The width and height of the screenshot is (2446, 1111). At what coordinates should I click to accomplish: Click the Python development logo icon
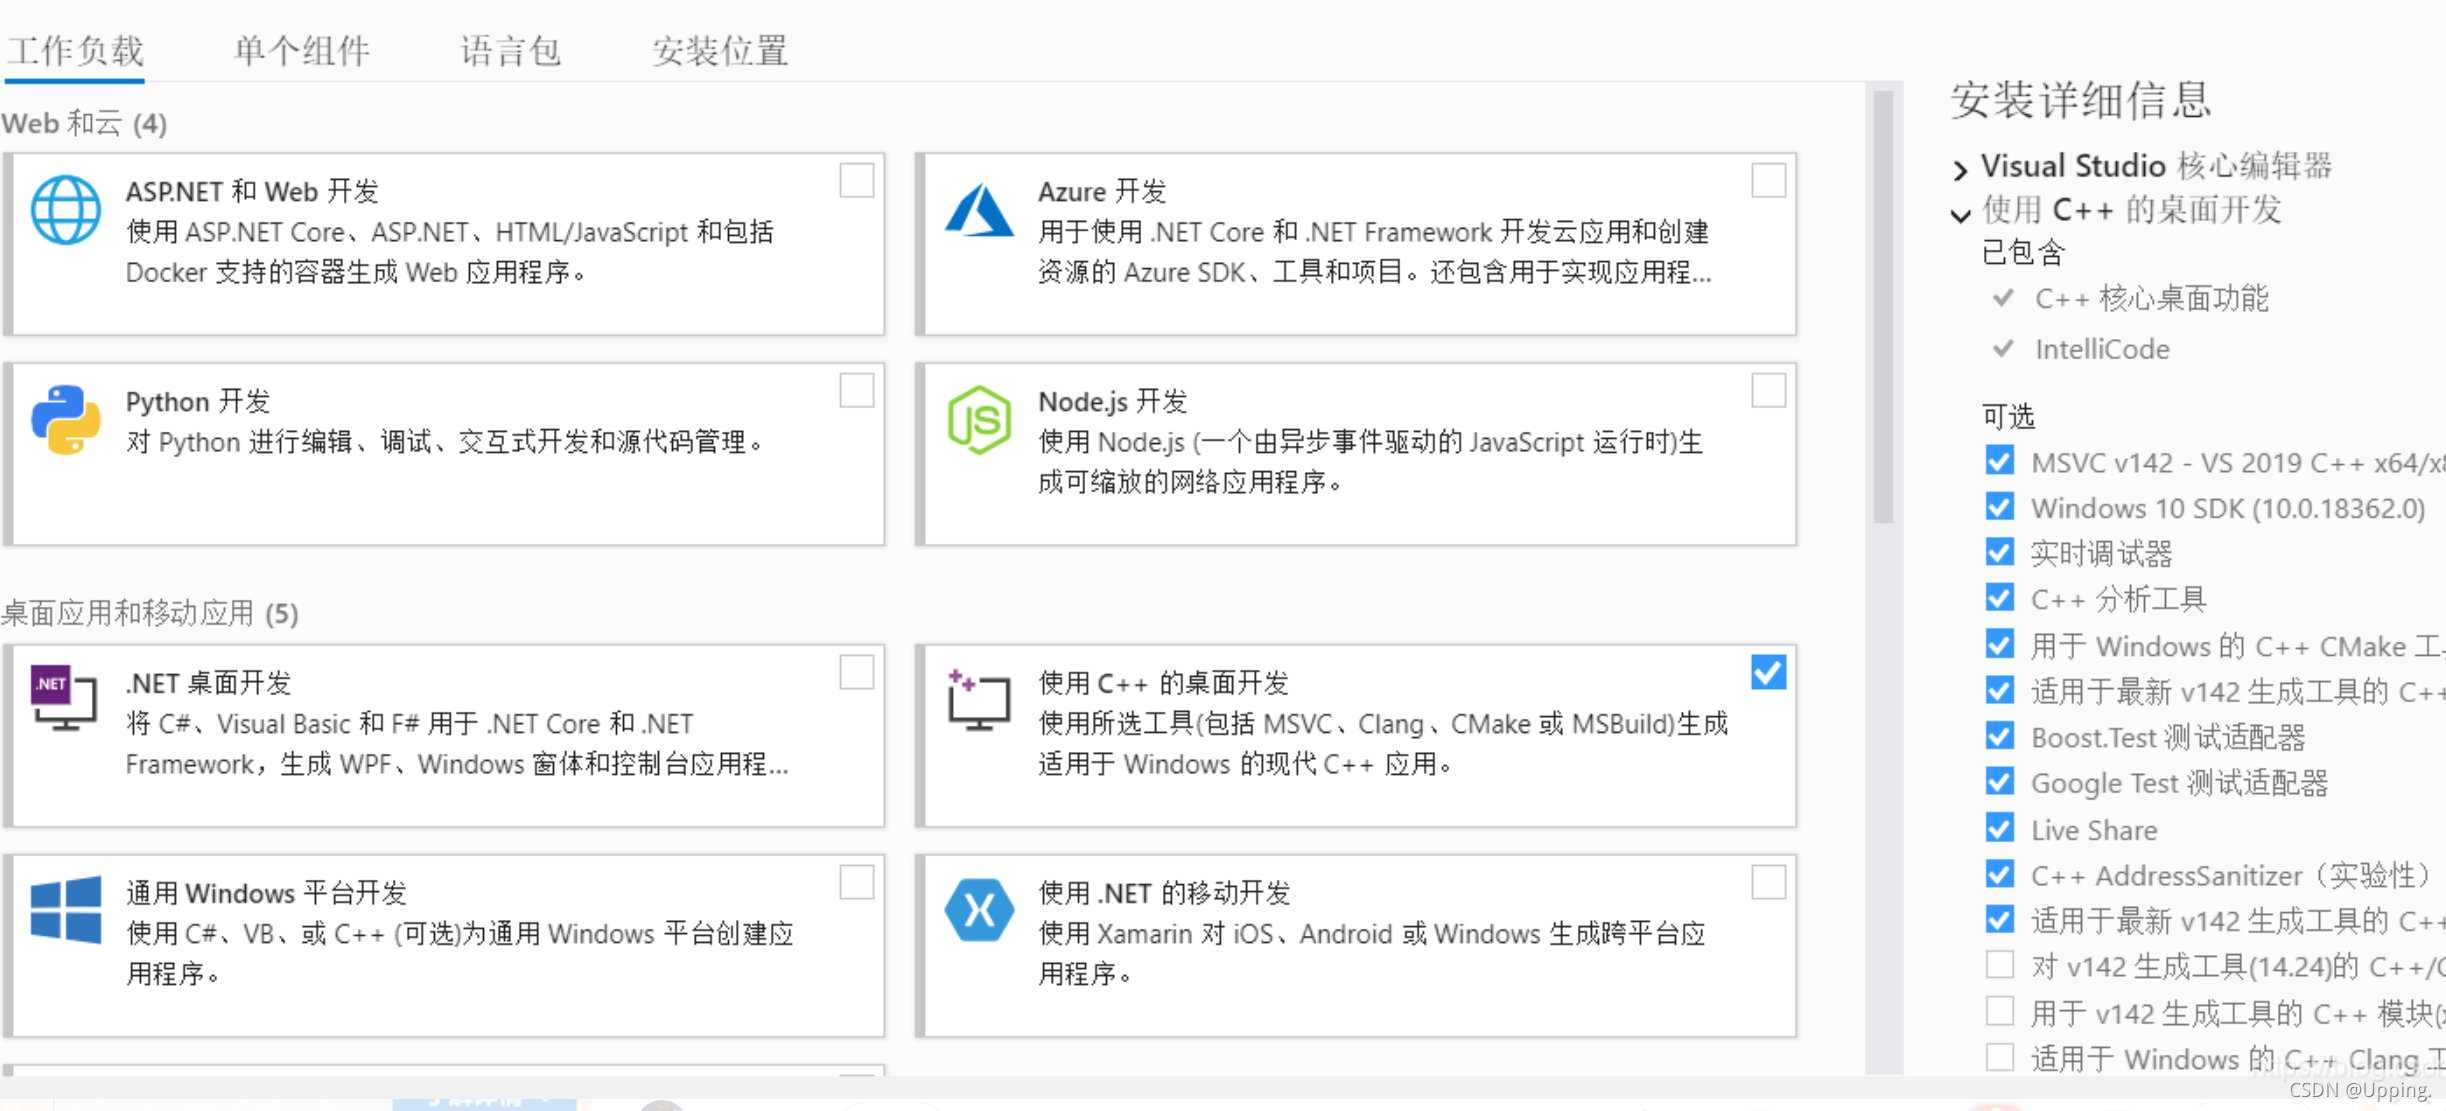coord(66,420)
